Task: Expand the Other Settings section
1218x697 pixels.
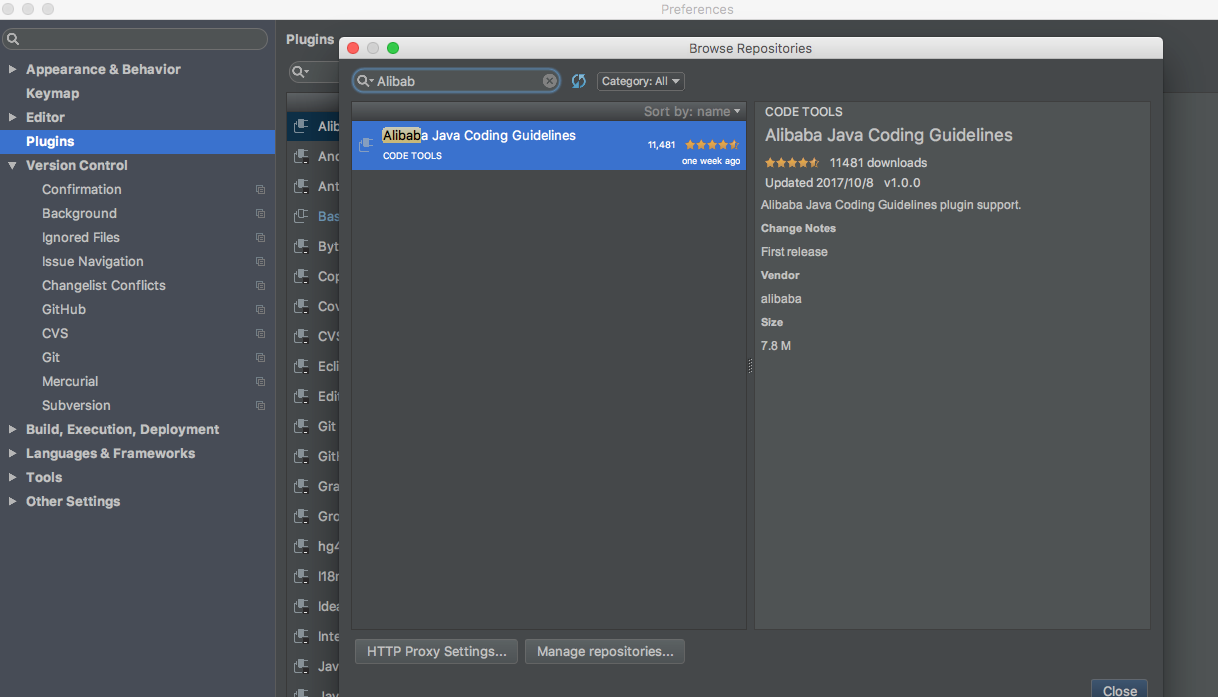Action: [x=12, y=501]
